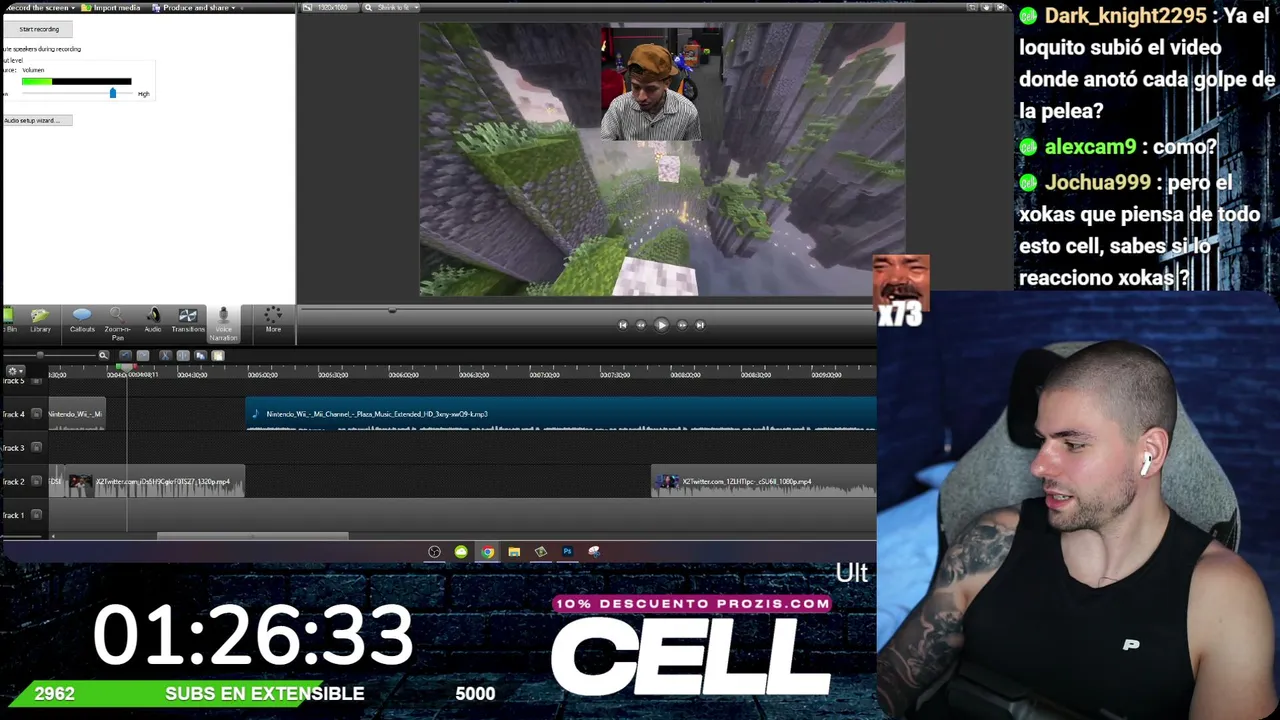Image resolution: width=1280 pixels, height=720 pixels.
Task: Click the pan hand icon above preview
Action: (985, 8)
